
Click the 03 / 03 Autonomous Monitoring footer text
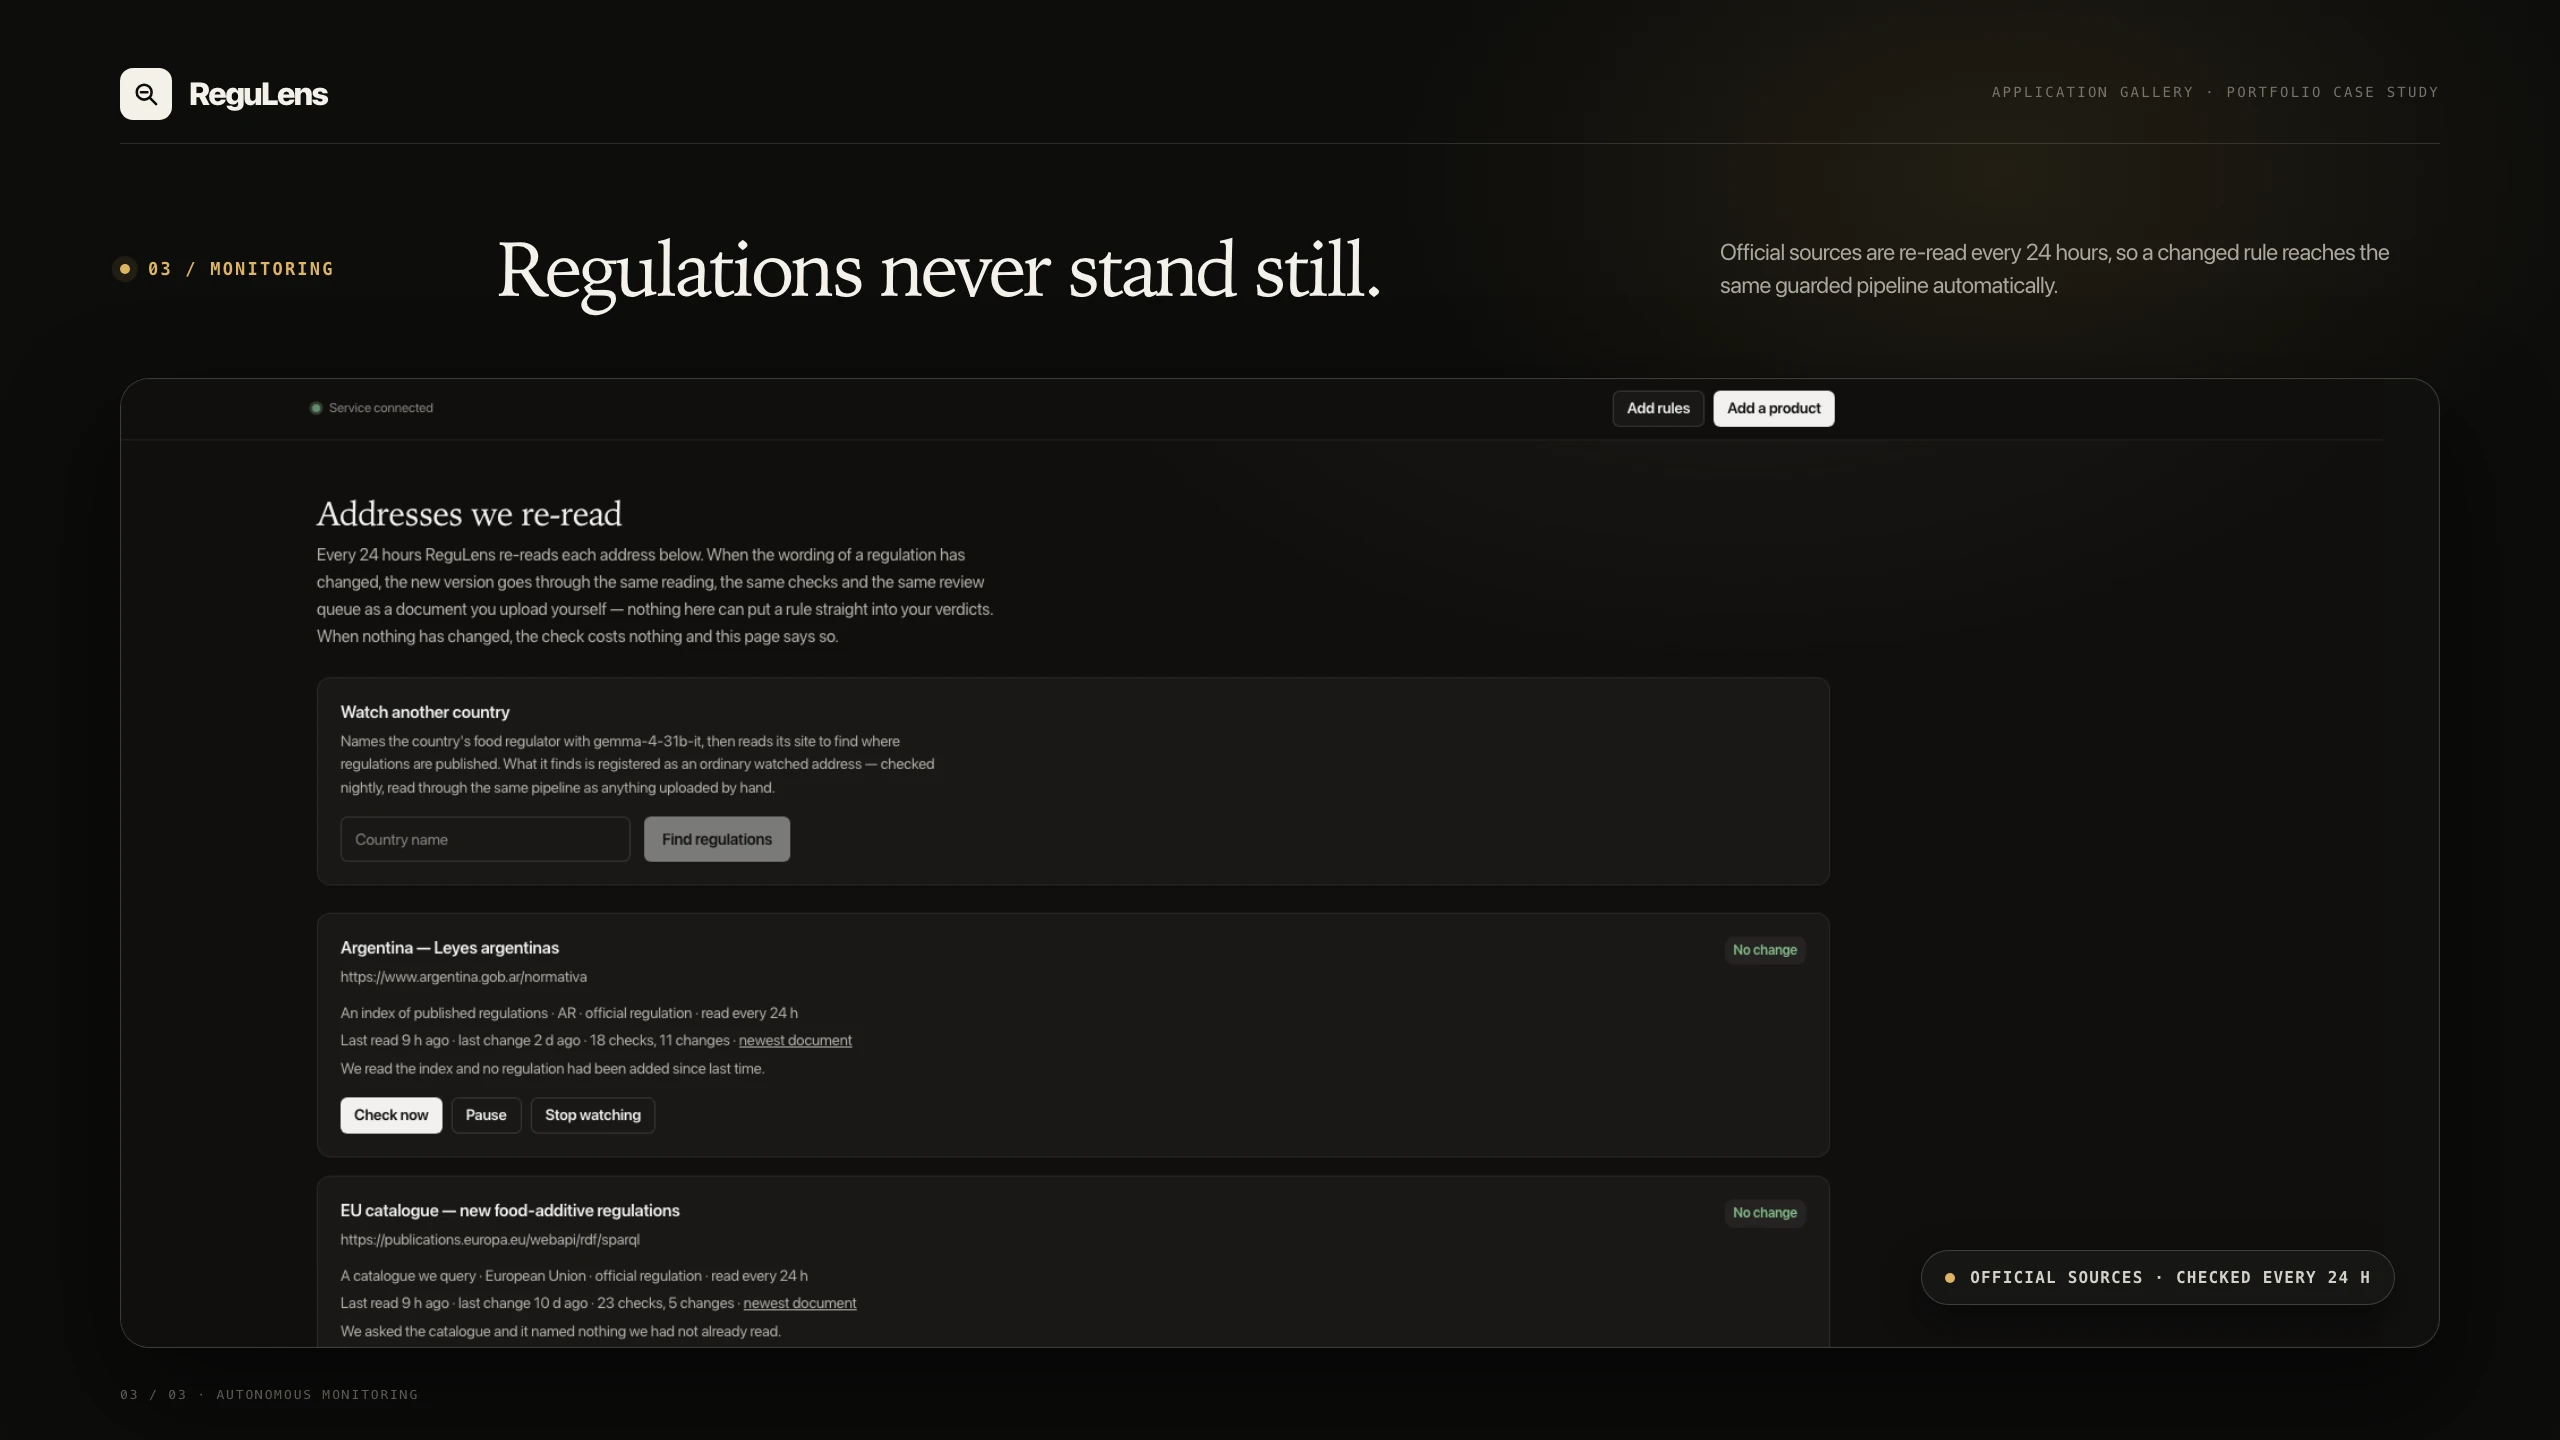point(269,1394)
